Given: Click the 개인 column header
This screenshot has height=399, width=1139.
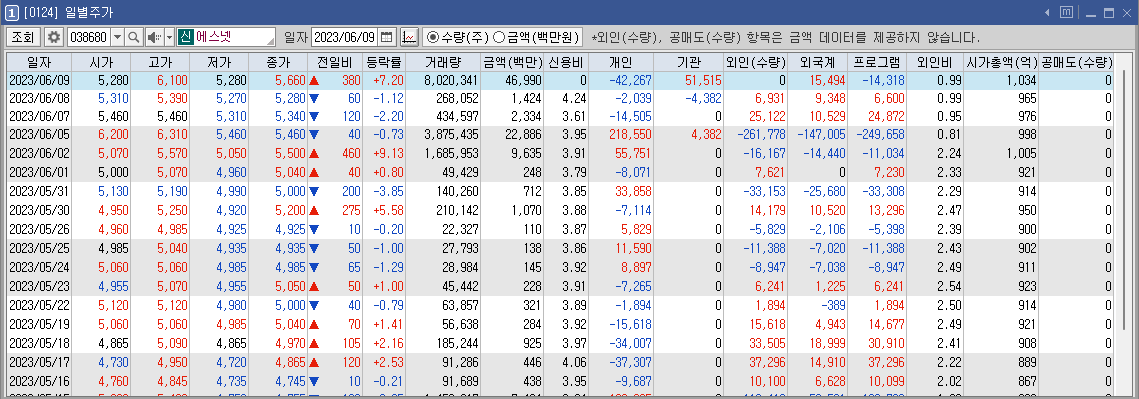Looking at the screenshot, I should click(621, 62).
